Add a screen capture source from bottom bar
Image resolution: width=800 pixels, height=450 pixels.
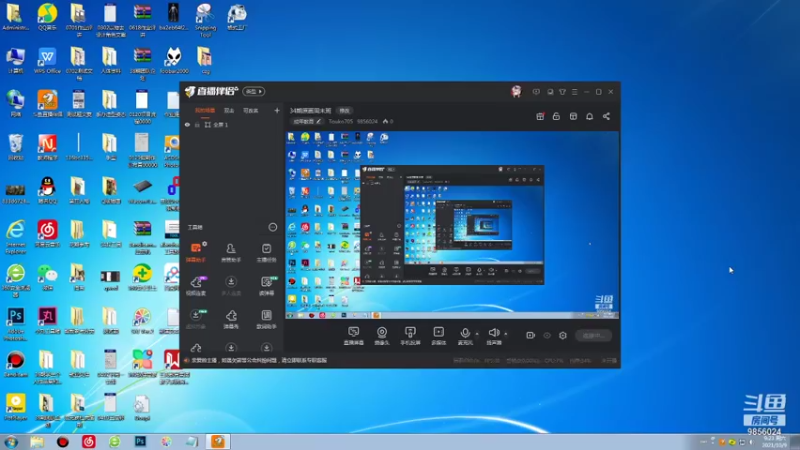[x=354, y=336]
